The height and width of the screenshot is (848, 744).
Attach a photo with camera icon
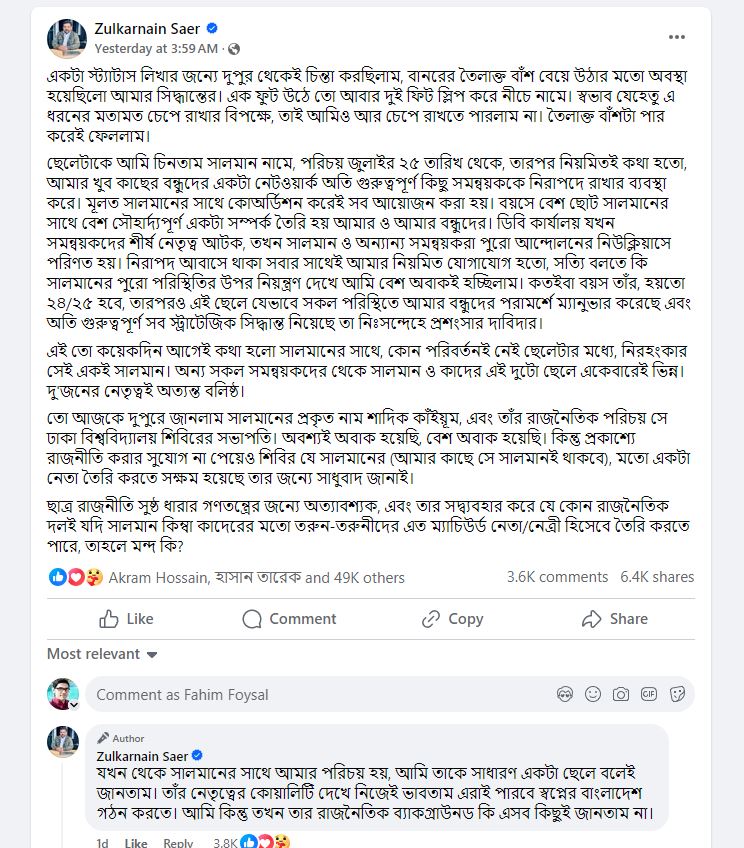click(621, 694)
